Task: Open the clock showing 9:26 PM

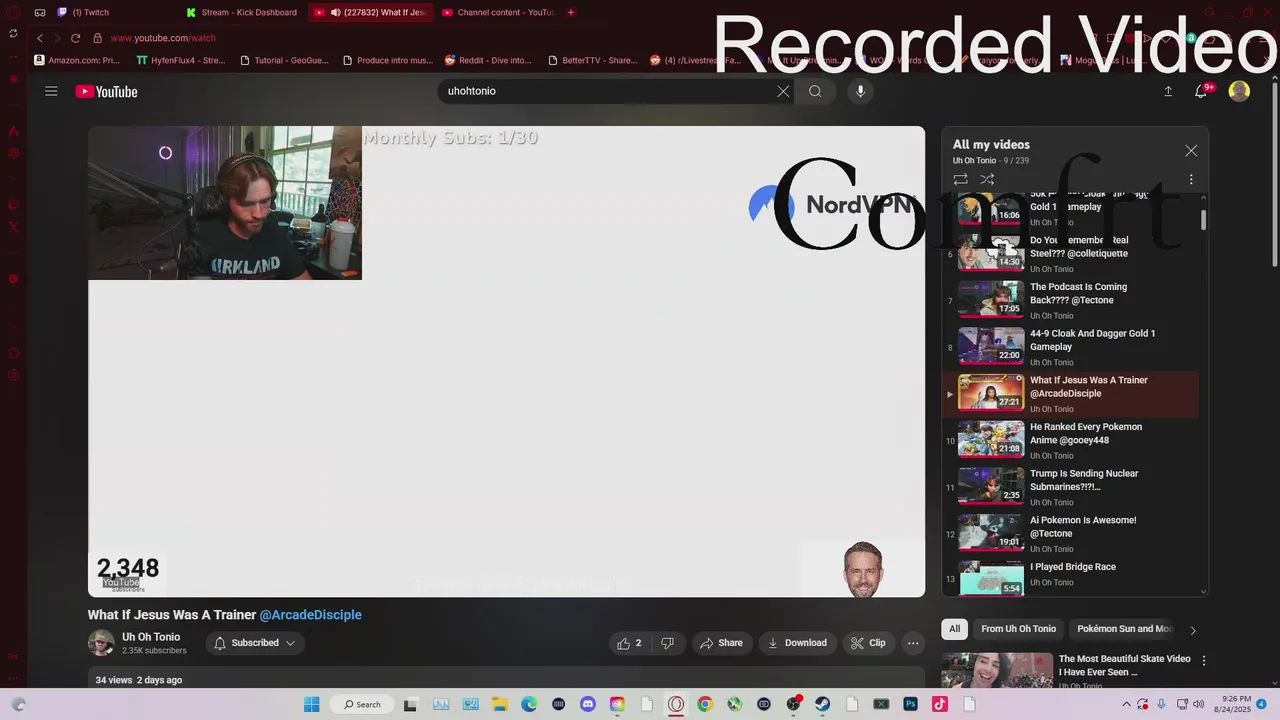Action: click(1232, 704)
